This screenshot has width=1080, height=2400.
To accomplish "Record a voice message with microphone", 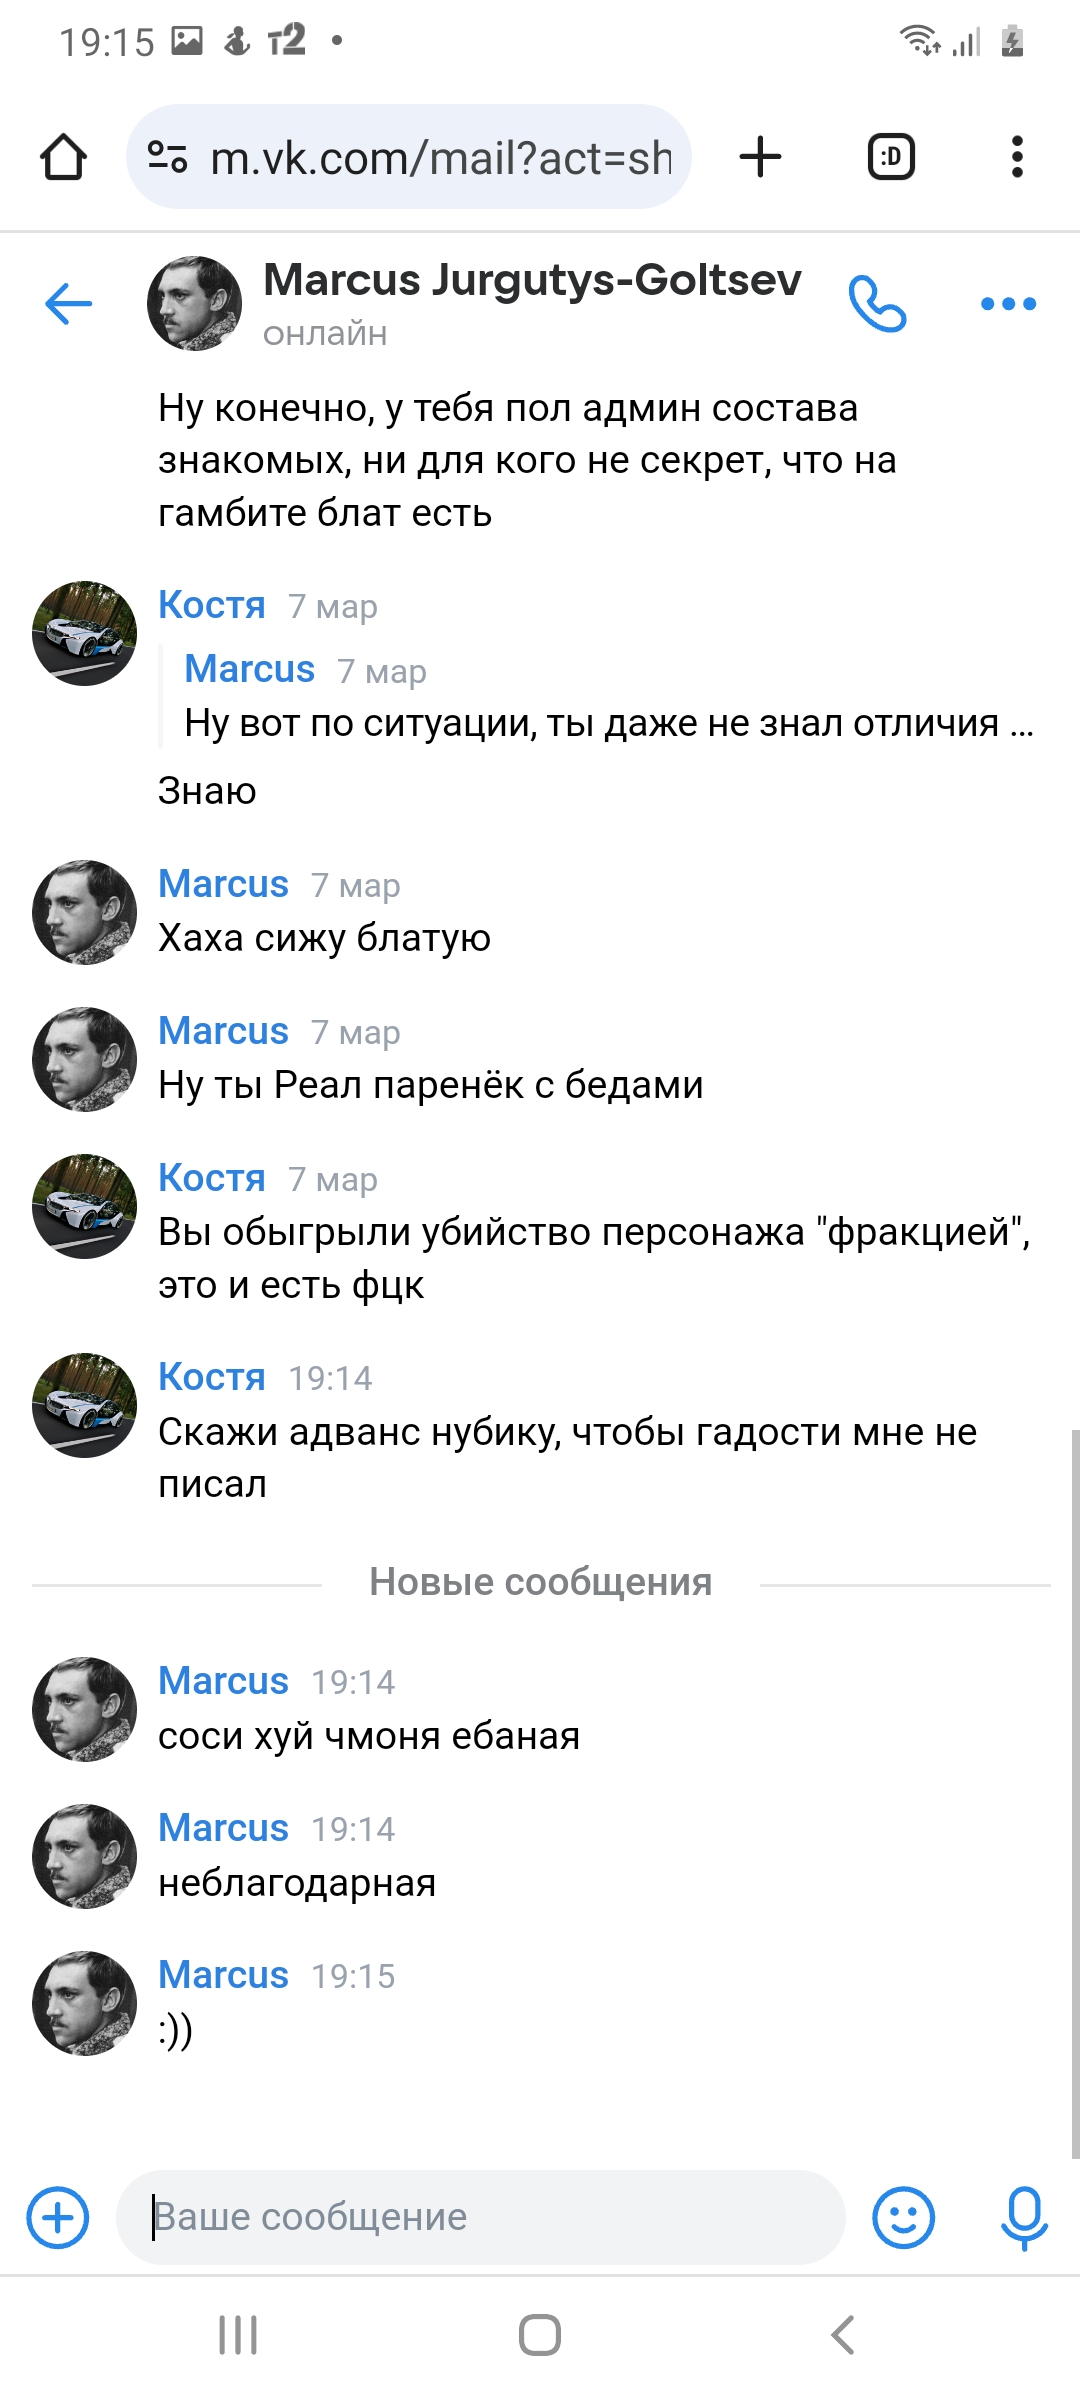I will point(1024,2217).
